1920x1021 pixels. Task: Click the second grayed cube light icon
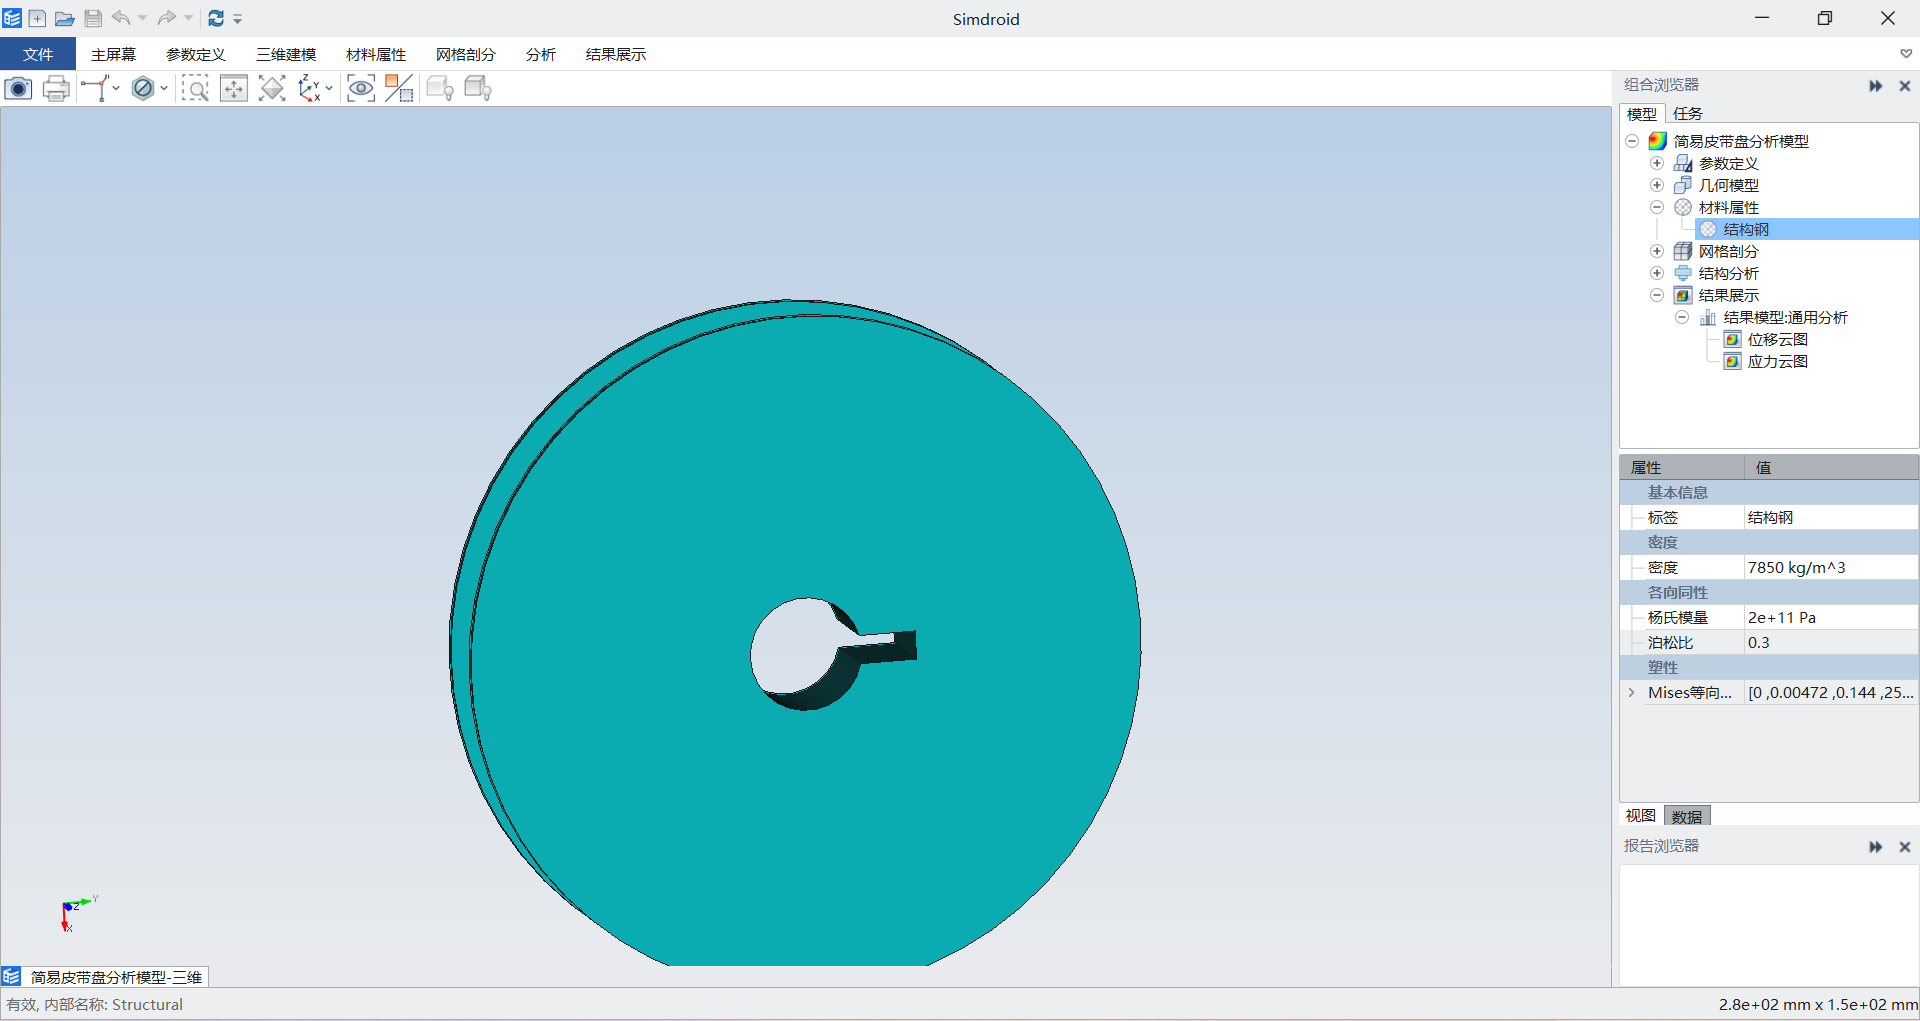(x=478, y=89)
